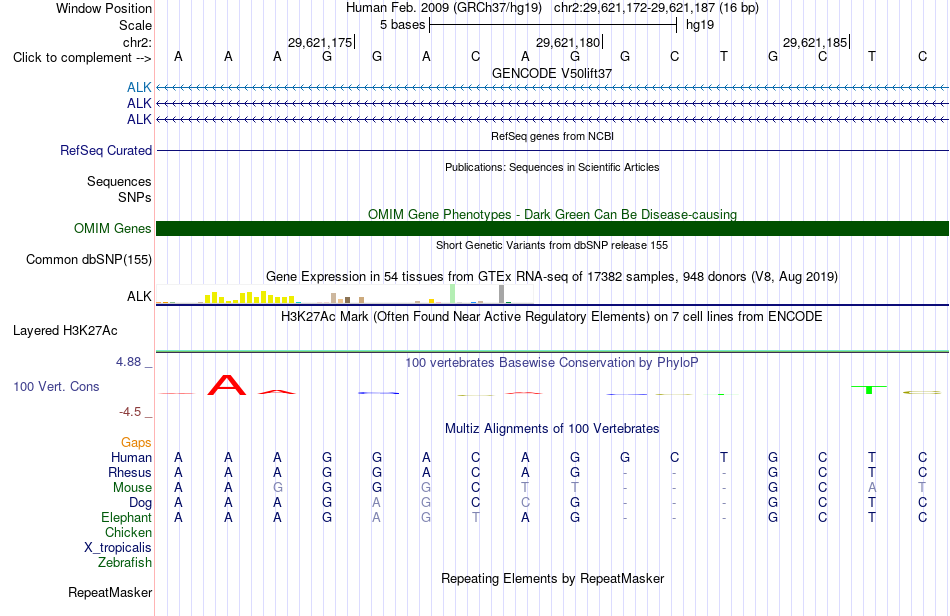Click the Layered H3K27Ac track label

65,331
